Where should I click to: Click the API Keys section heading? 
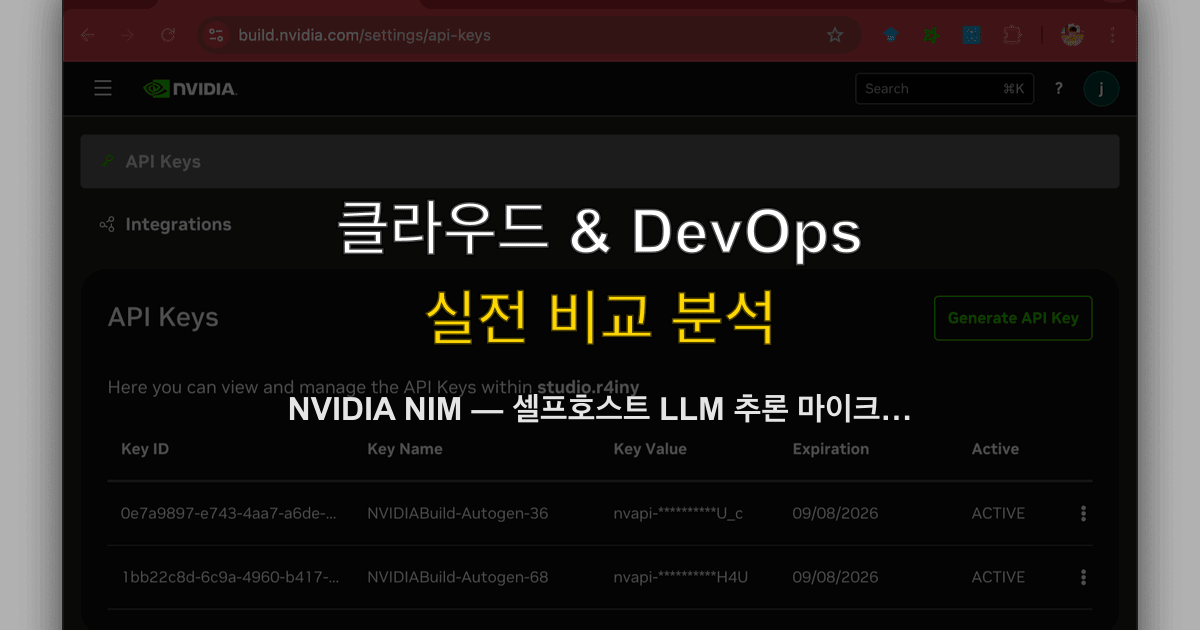click(163, 318)
